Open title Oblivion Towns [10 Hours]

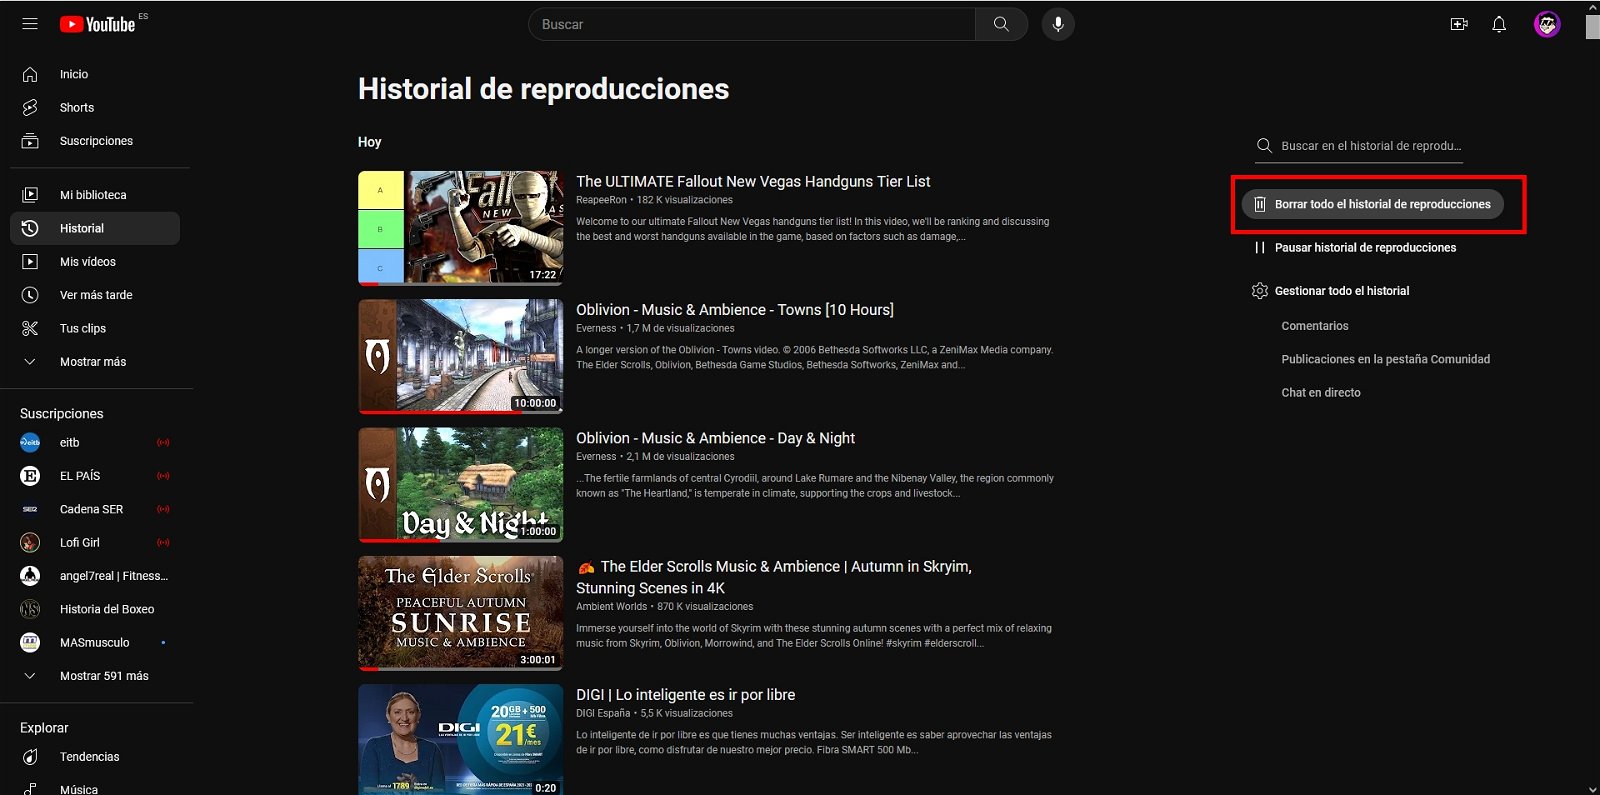(x=735, y=310)
